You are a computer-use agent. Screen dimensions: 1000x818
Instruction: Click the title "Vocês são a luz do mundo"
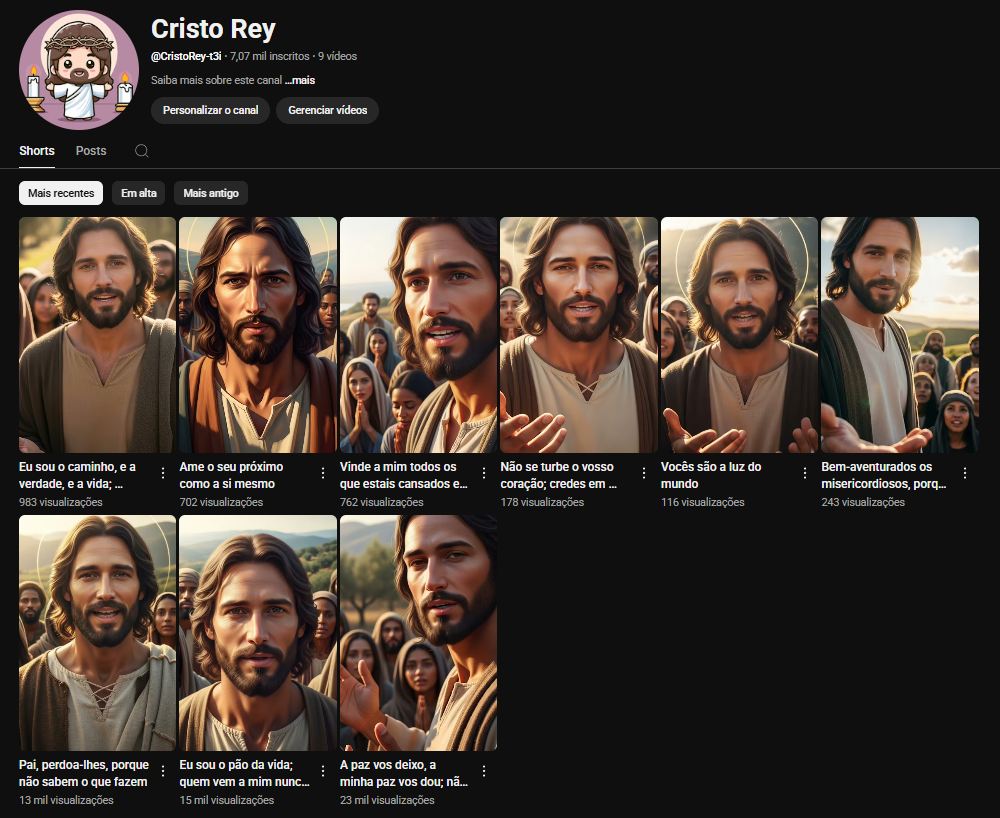(711, 475)
